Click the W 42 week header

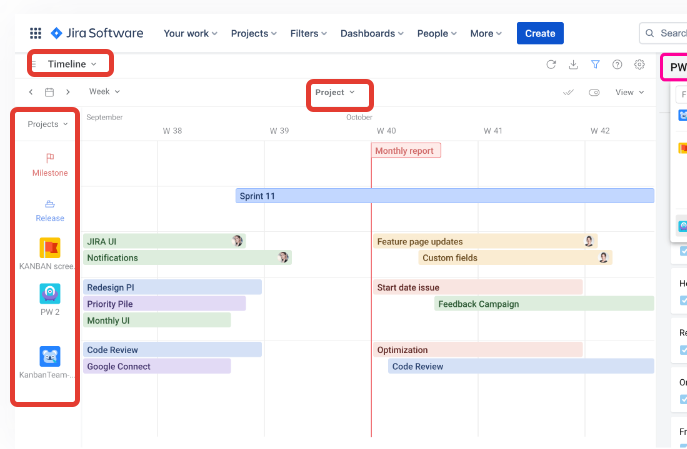[x=600, y=131]
